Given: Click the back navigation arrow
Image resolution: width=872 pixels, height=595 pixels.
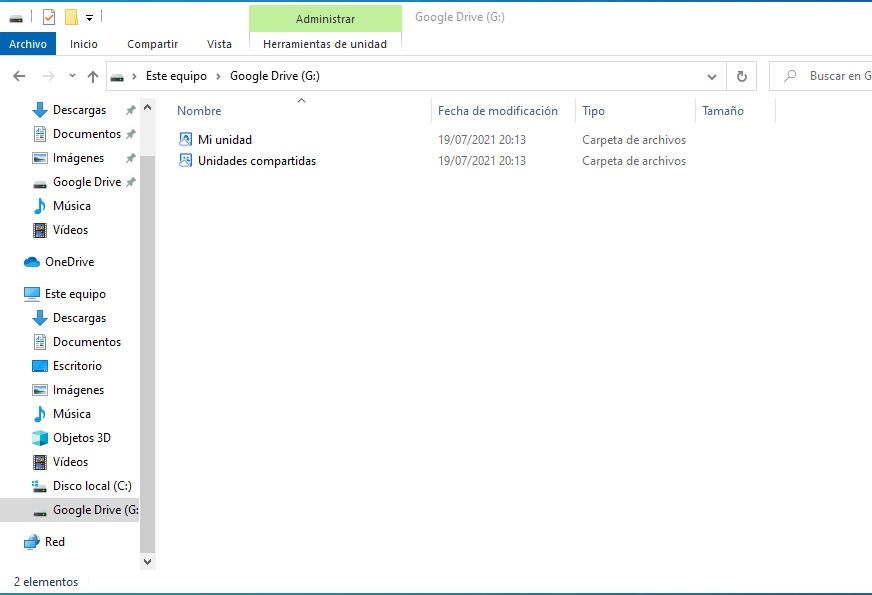Looking at the screenshot, I should [x=19, y=76].
